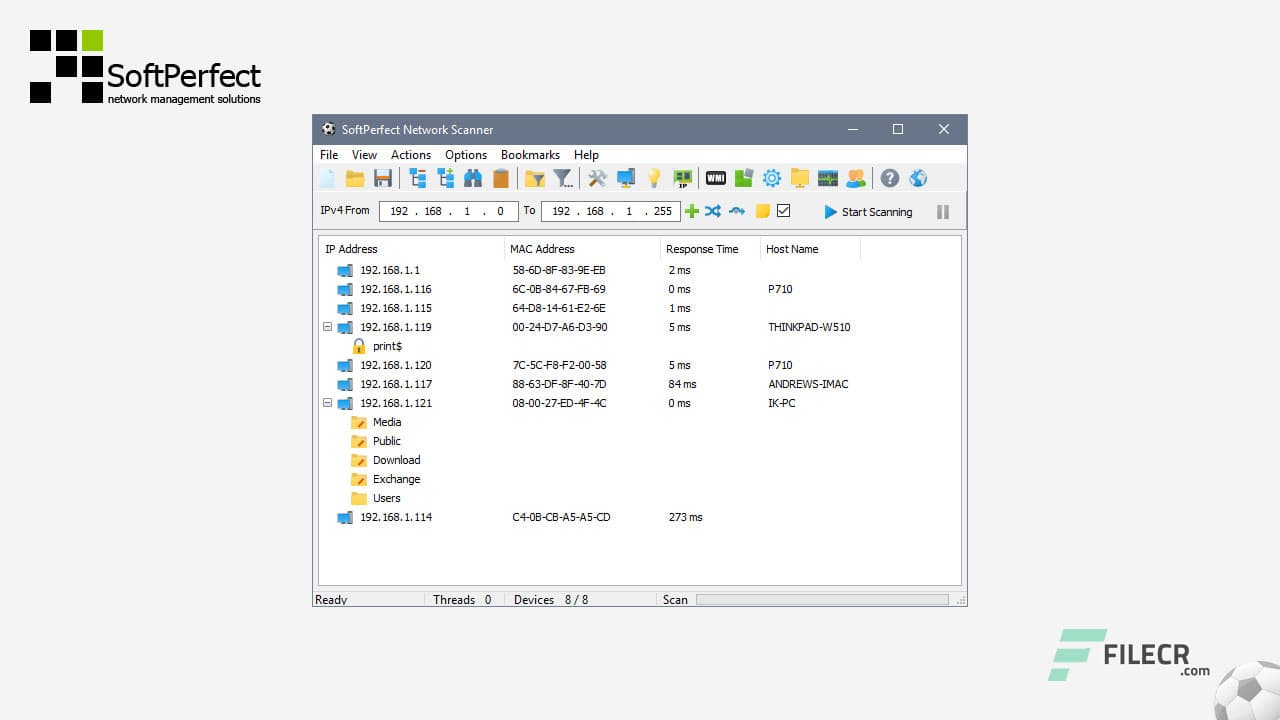Click the lightbulb Wake-on-LAN icon

pos(654,178)
